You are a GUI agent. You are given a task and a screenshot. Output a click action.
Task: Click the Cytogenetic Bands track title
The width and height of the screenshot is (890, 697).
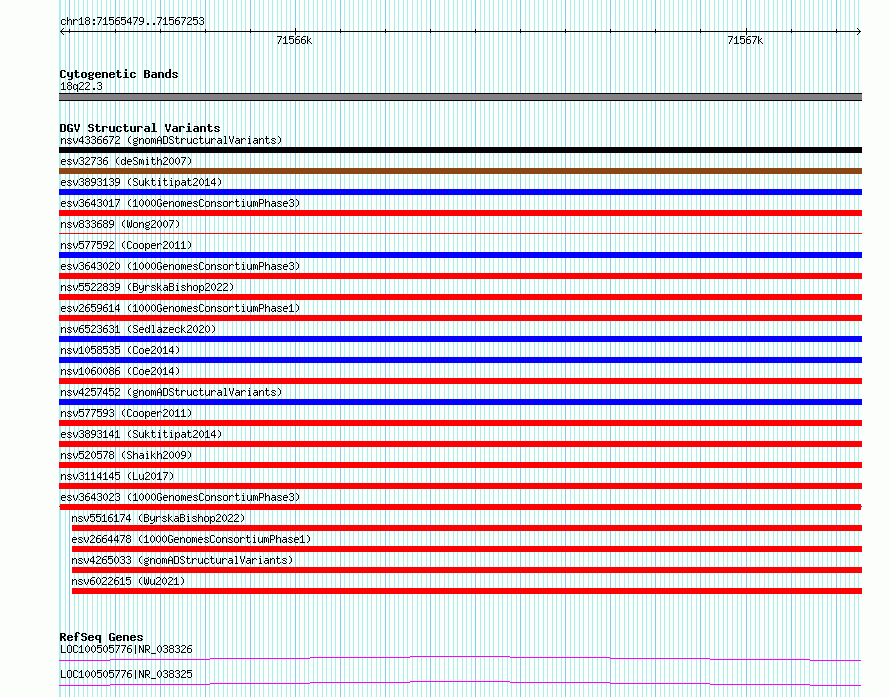click(119, 74)
